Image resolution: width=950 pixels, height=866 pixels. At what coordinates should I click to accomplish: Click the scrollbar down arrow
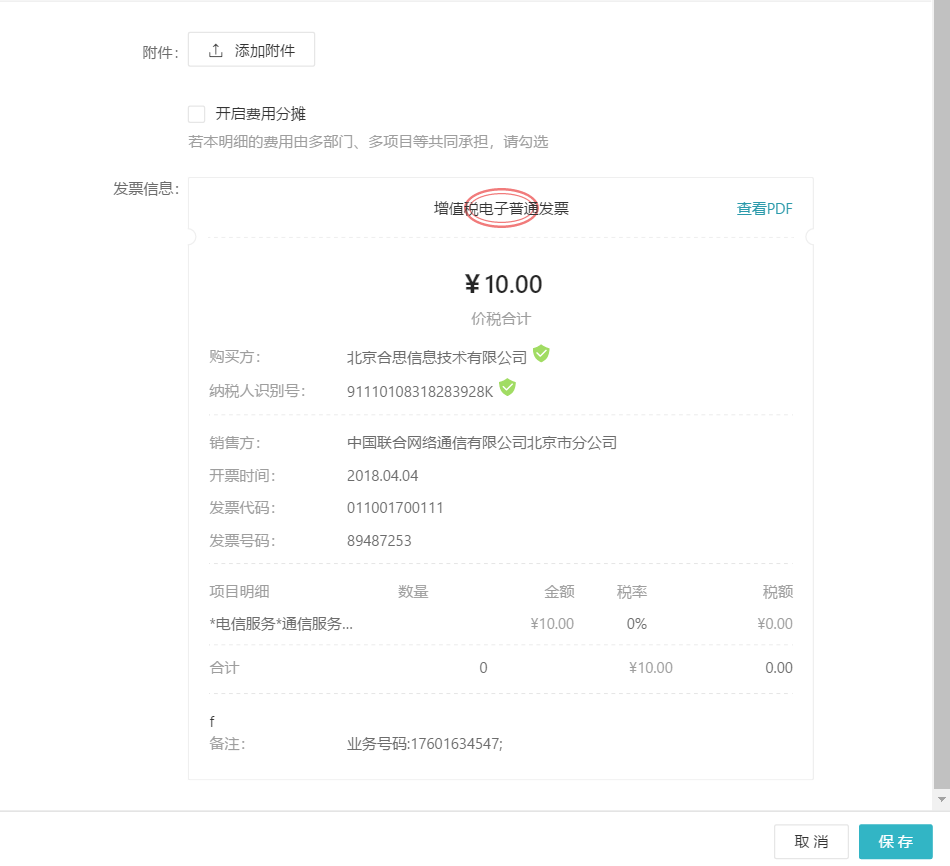click(x=942, y=799)
